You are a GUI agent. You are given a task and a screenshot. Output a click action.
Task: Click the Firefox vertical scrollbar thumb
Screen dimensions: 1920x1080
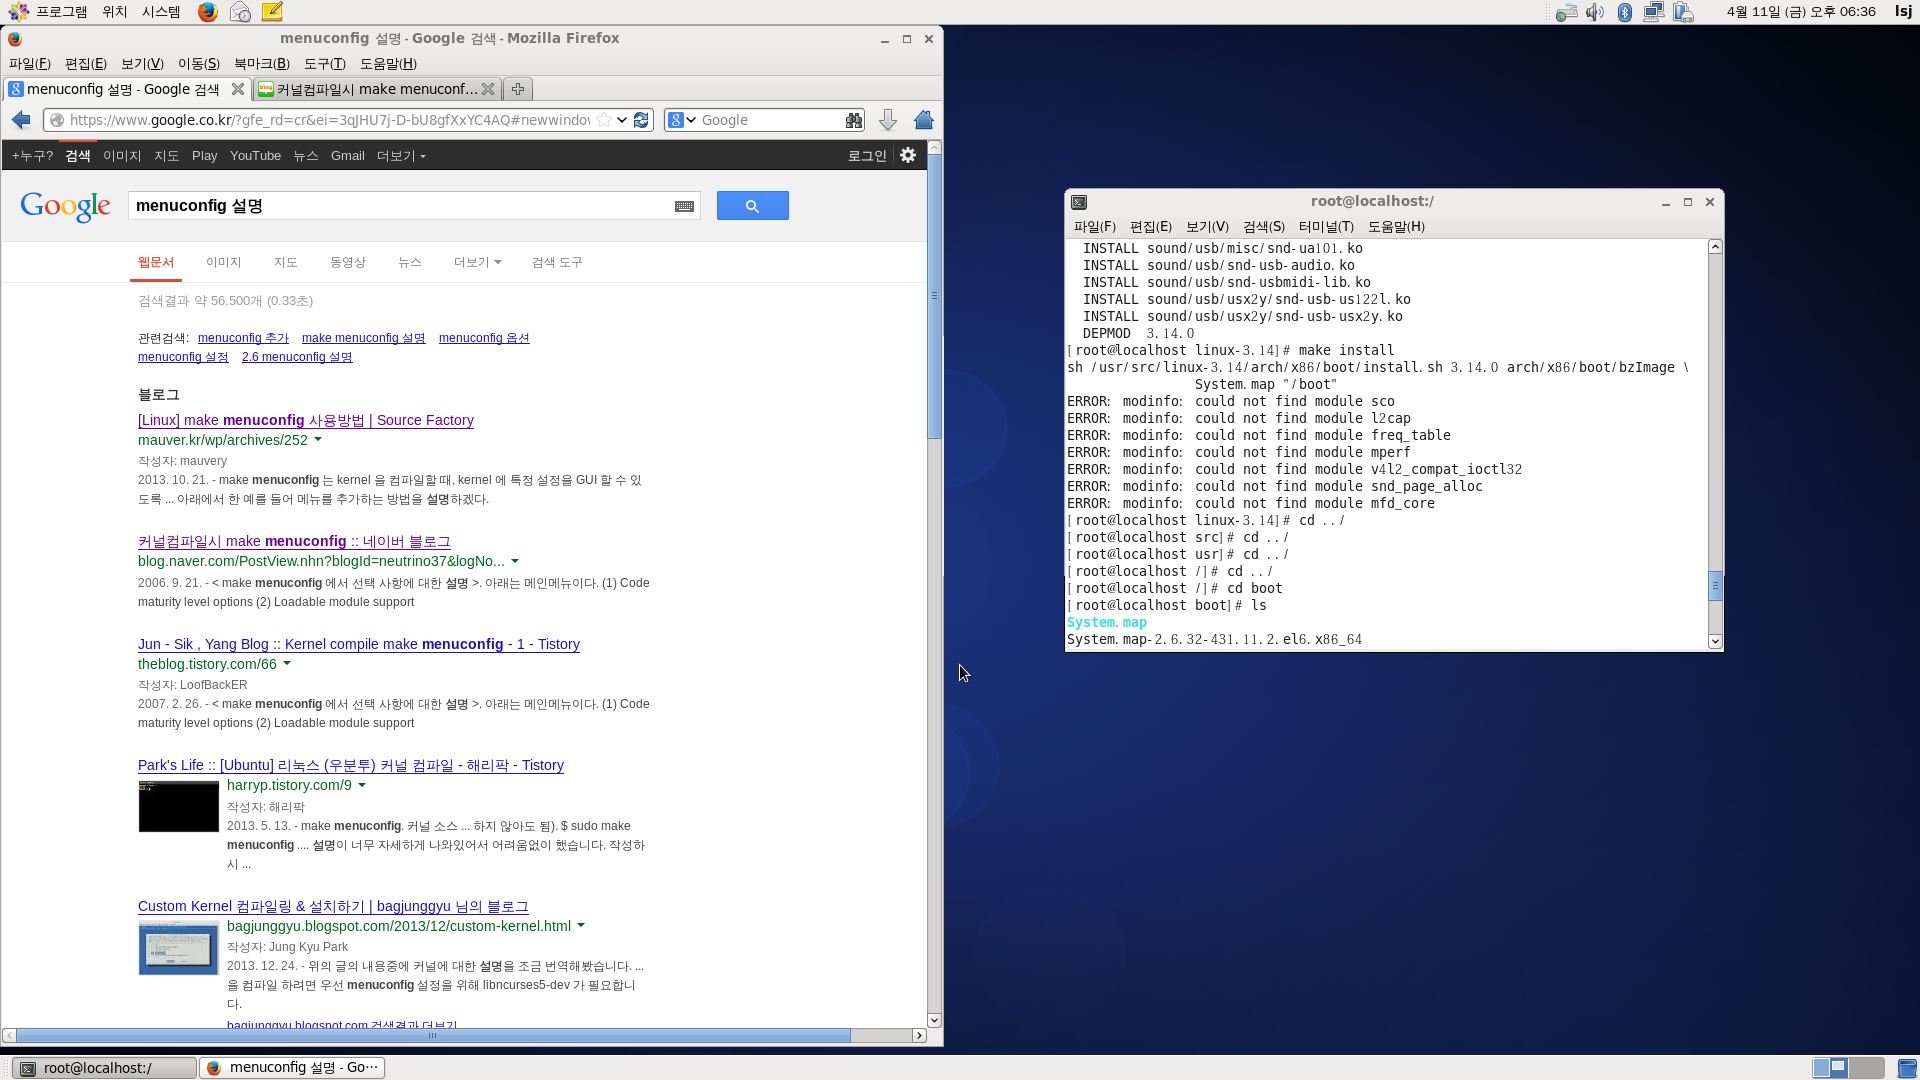934,296
